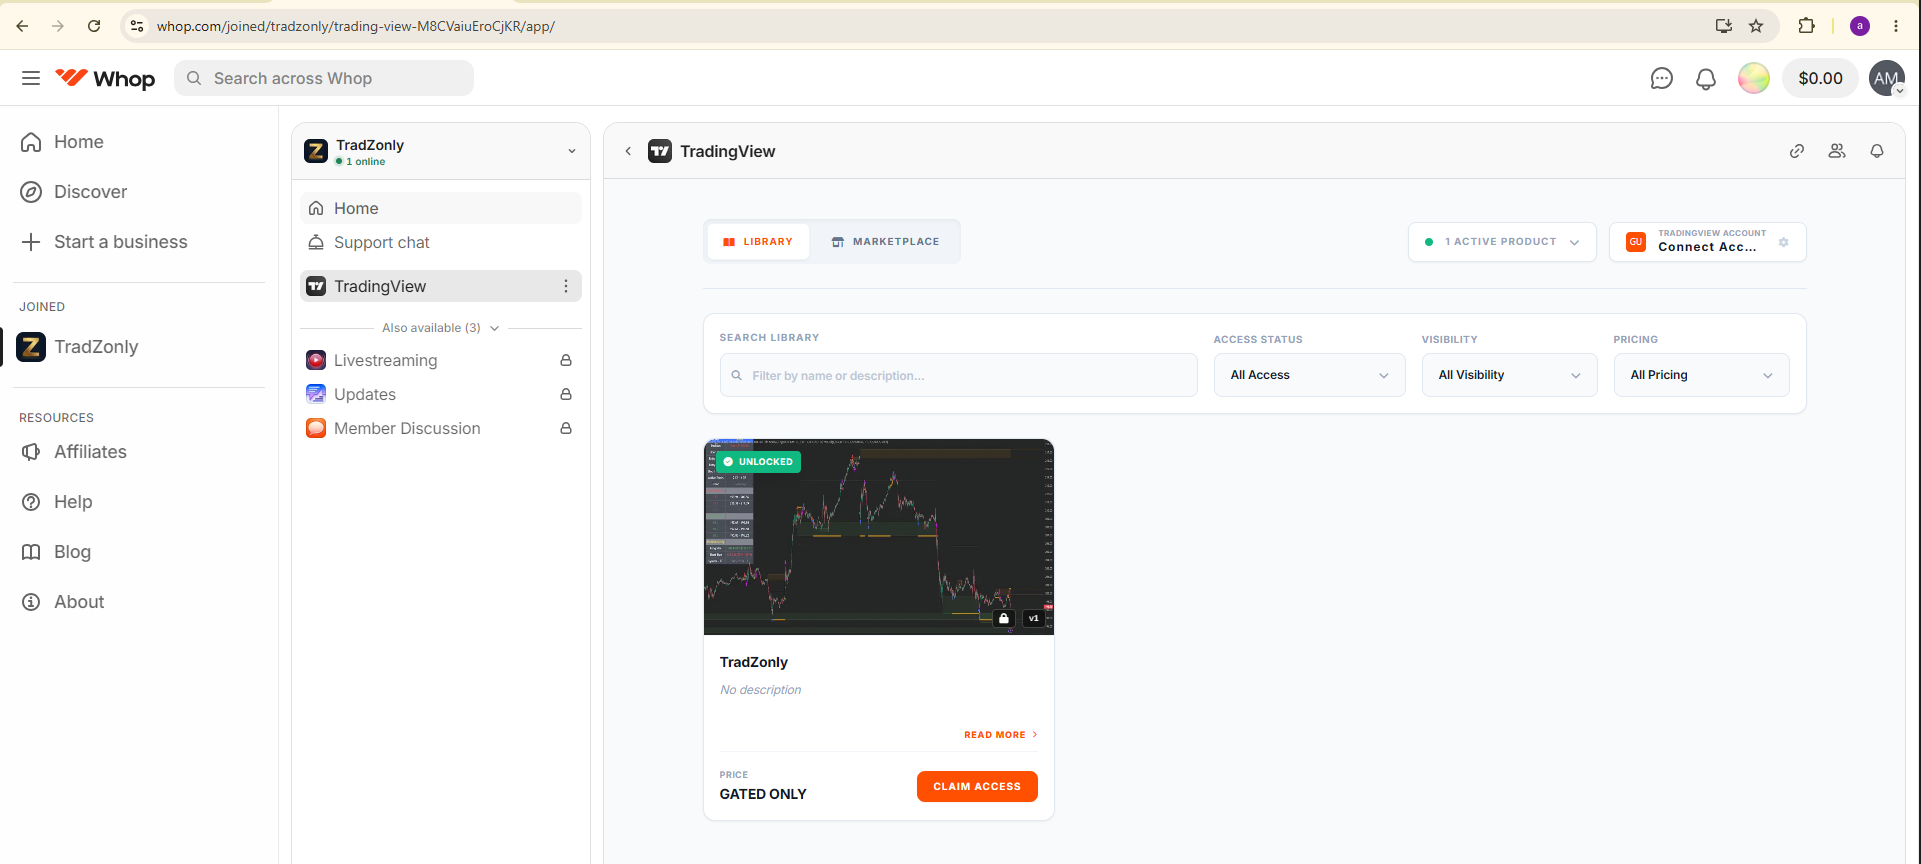Open locked Updates channel
1921x864 pixels.
(441, 394)
